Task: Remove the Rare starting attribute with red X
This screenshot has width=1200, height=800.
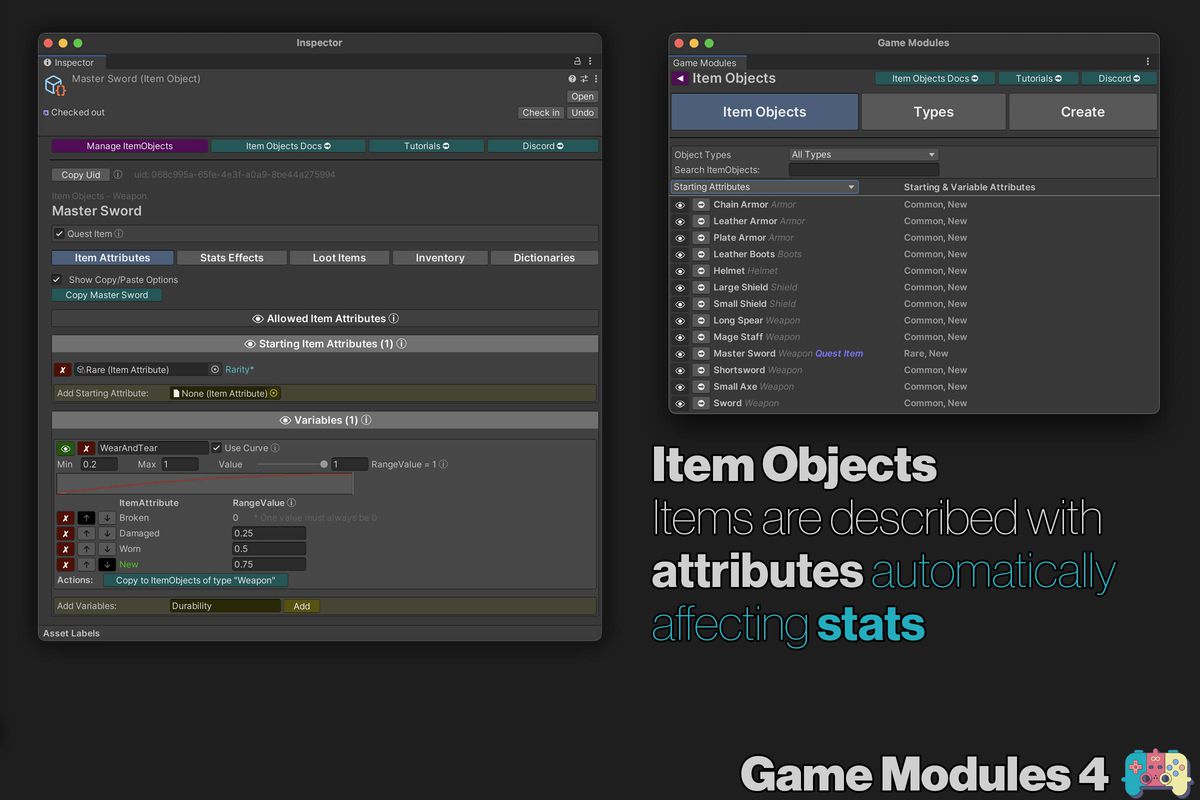Action: 63,370
